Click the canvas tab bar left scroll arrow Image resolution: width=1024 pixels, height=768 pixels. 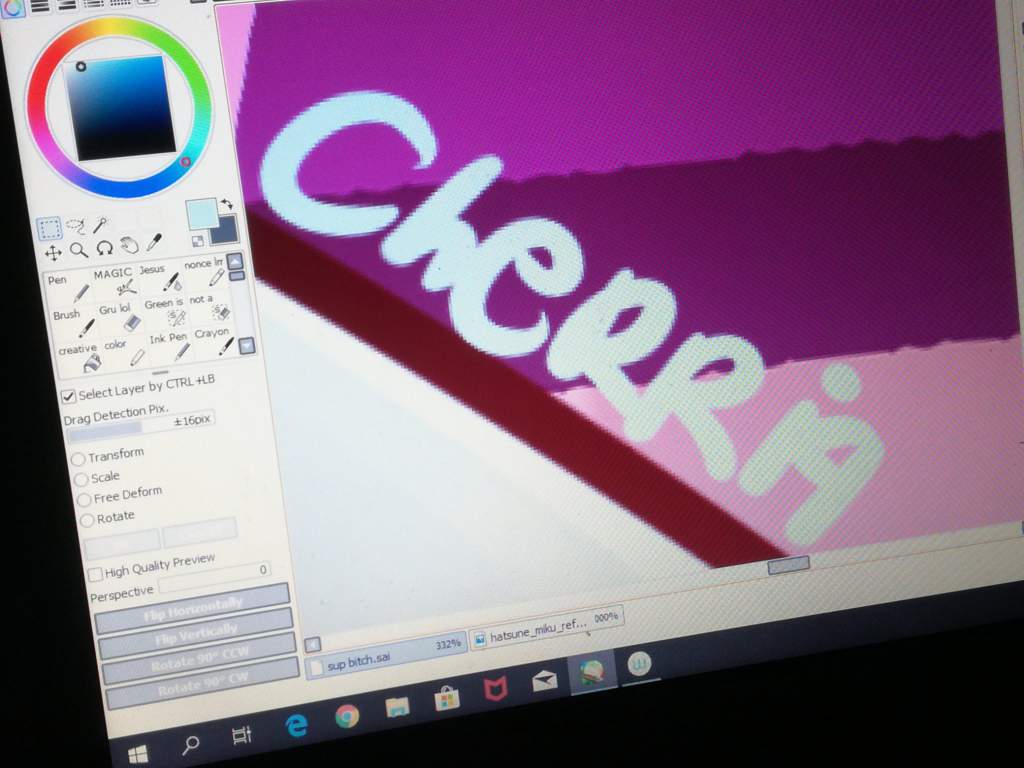(313, 645)
